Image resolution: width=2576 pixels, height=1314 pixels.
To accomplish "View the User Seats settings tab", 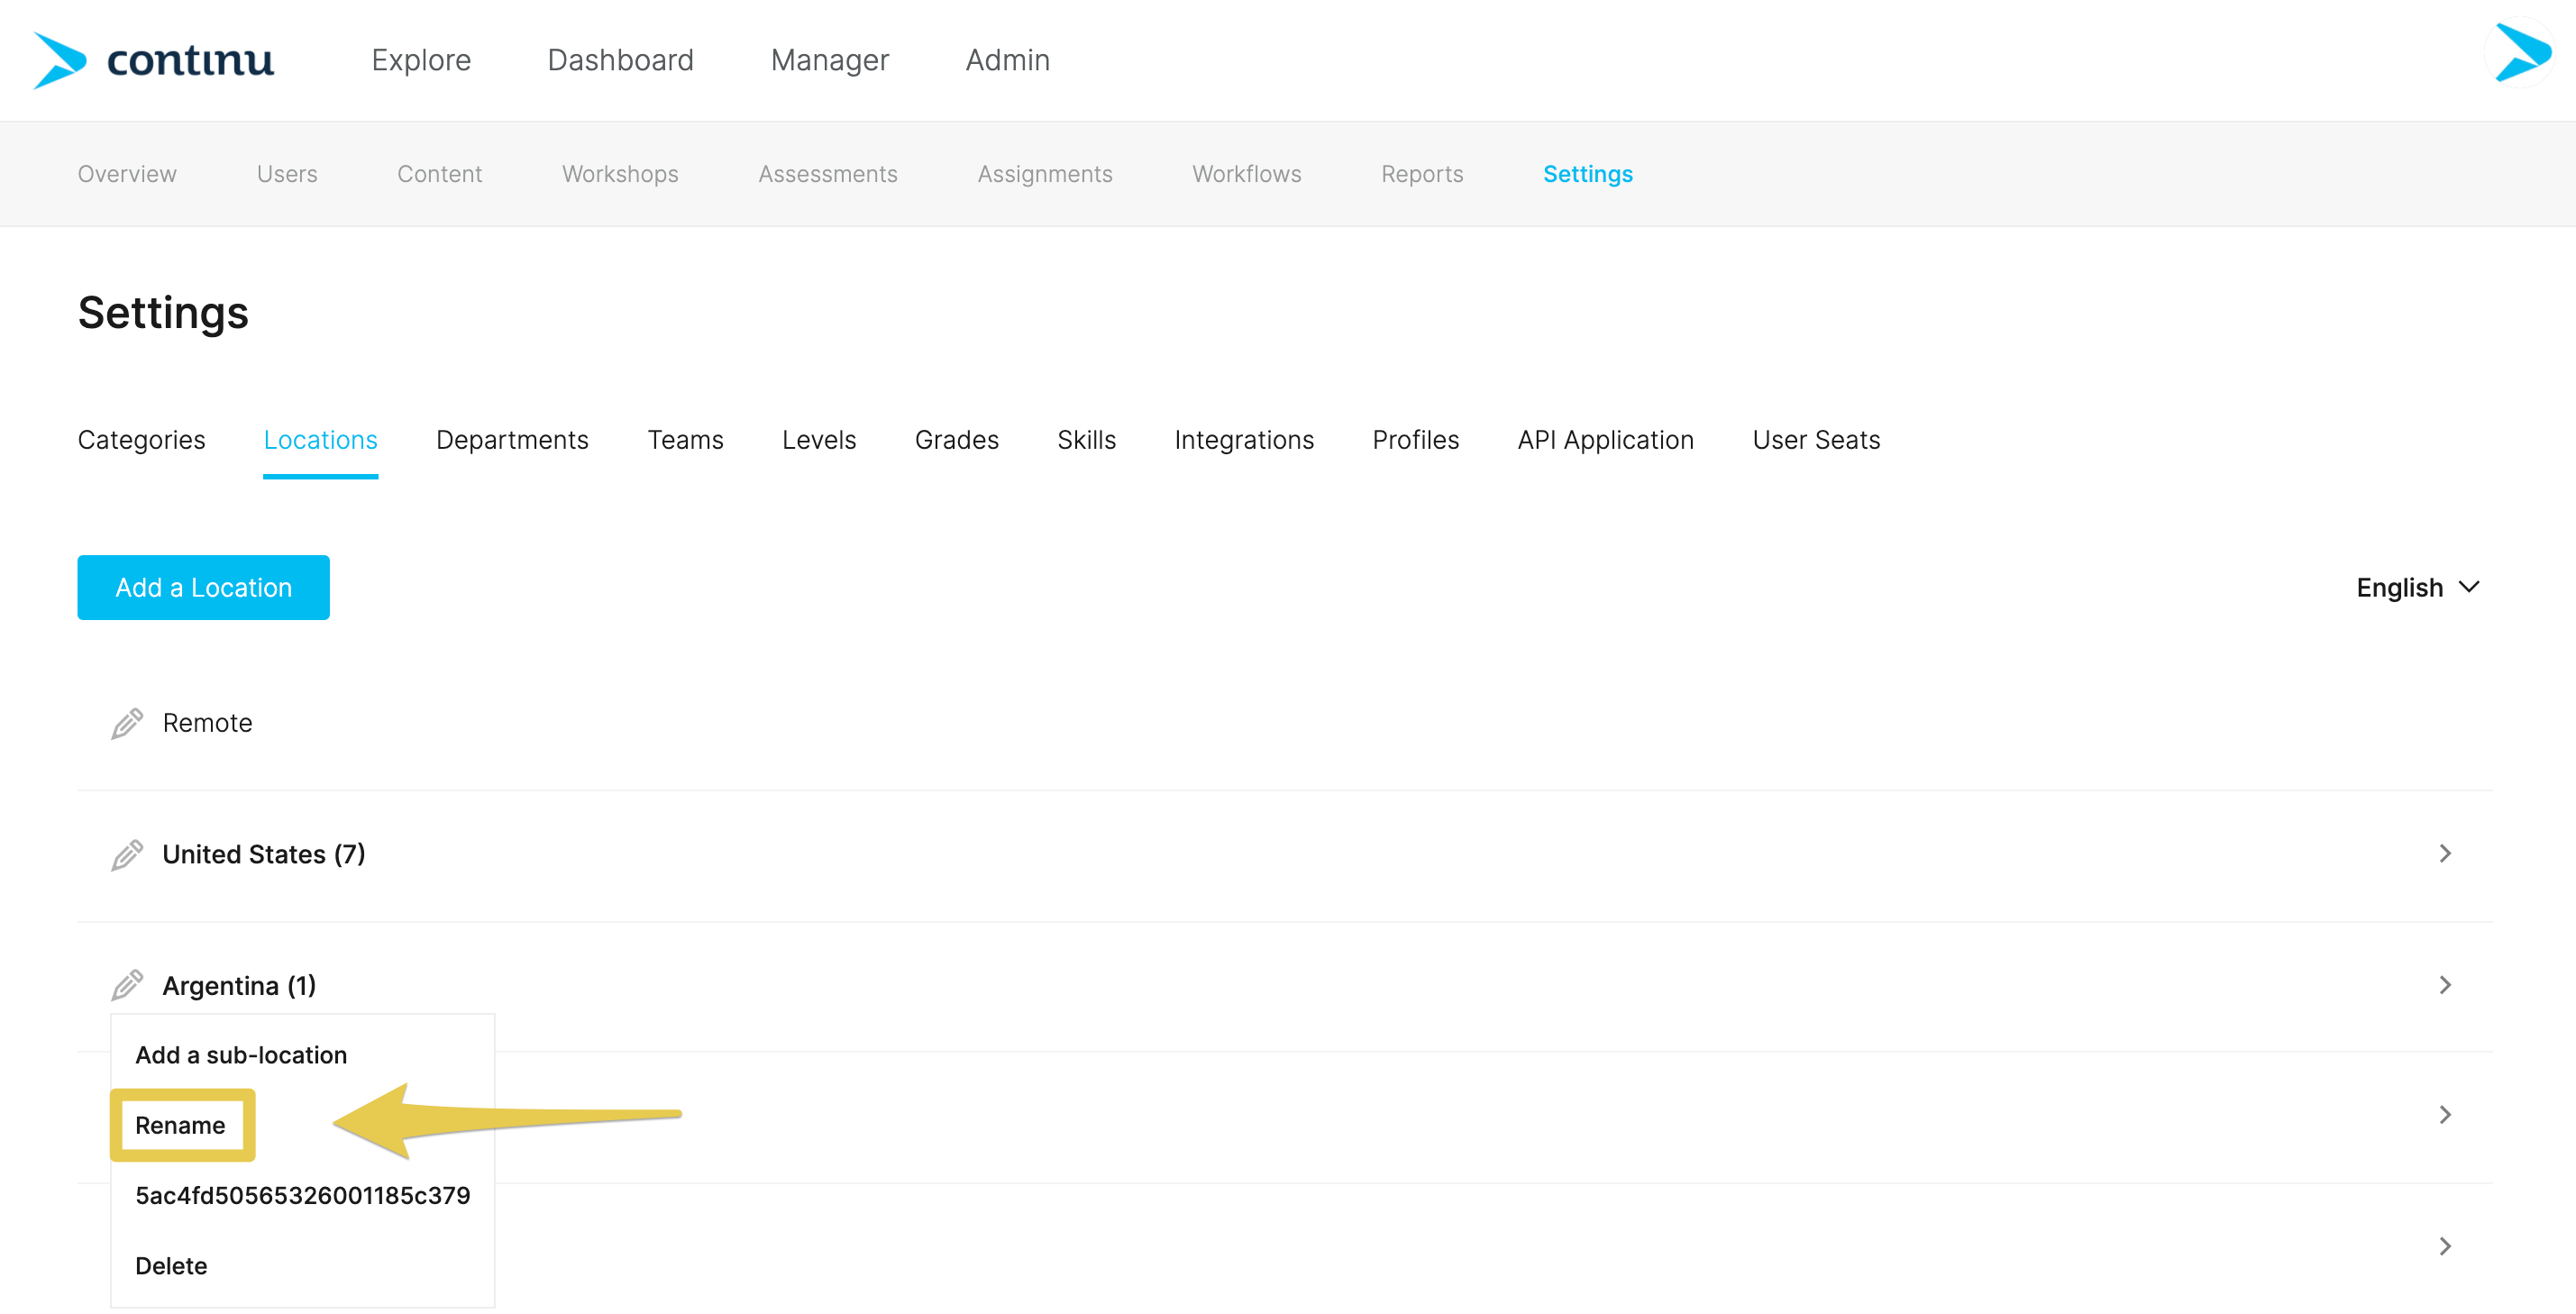I will [1817, 441].
